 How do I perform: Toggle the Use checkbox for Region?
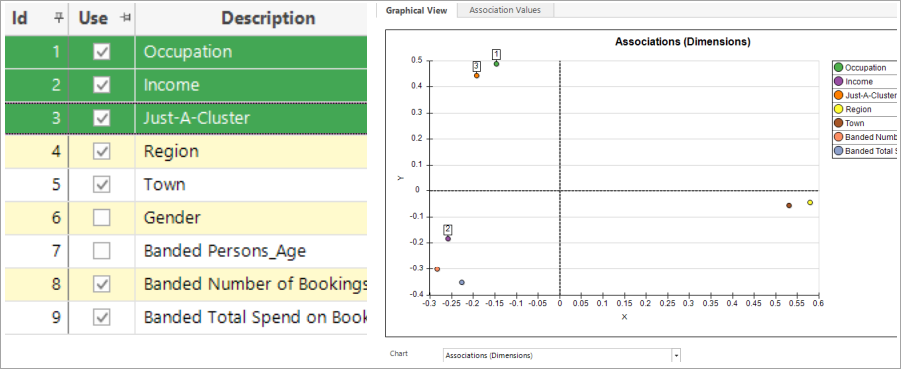pos(102,152)
